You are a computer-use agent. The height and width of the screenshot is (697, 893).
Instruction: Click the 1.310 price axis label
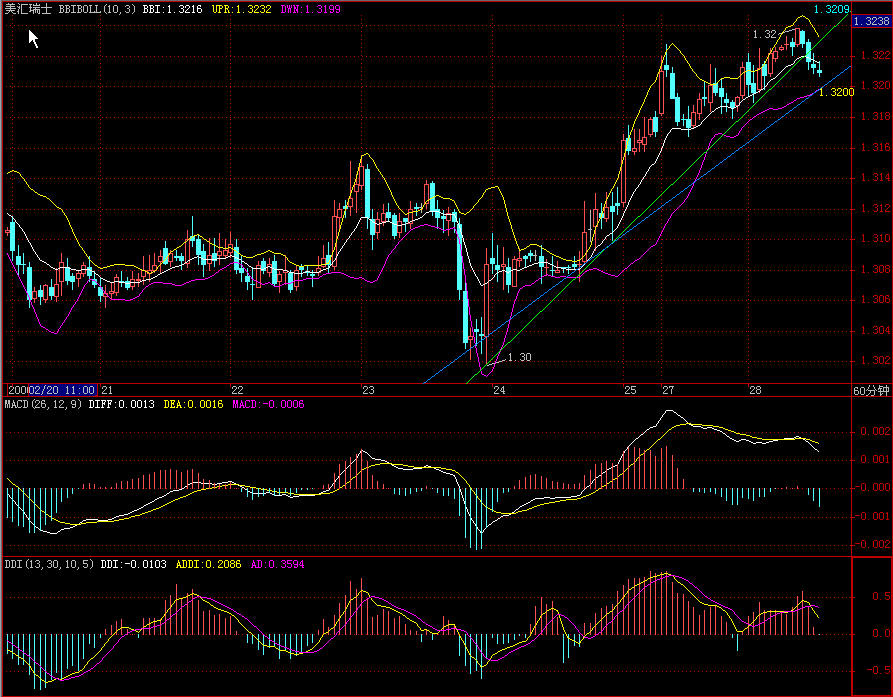875,239
